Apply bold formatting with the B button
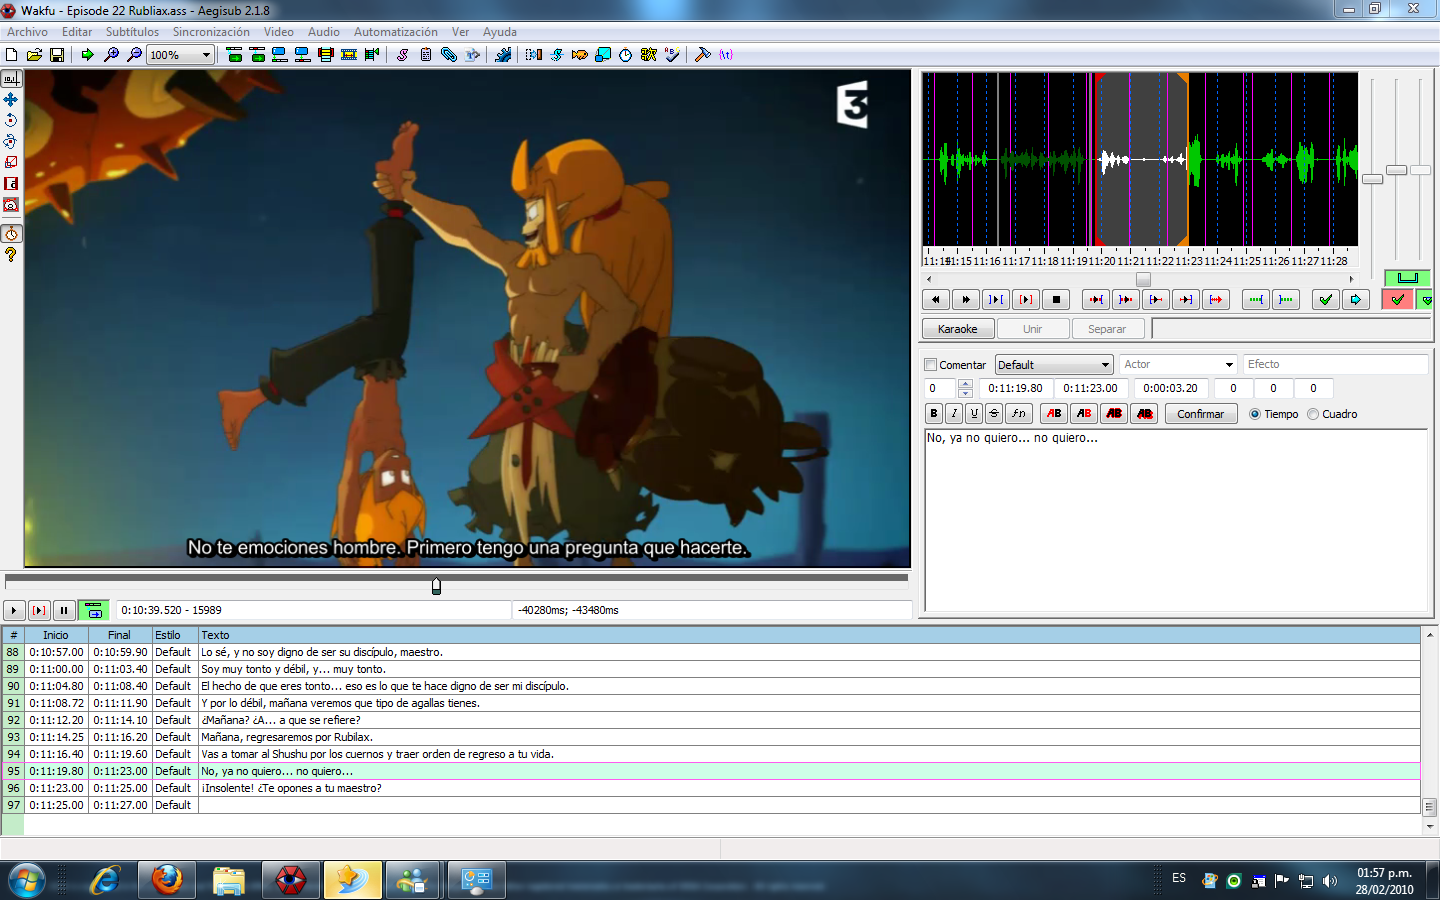Viewport: 1440px width, 900px height. click(x=934, y=414)
